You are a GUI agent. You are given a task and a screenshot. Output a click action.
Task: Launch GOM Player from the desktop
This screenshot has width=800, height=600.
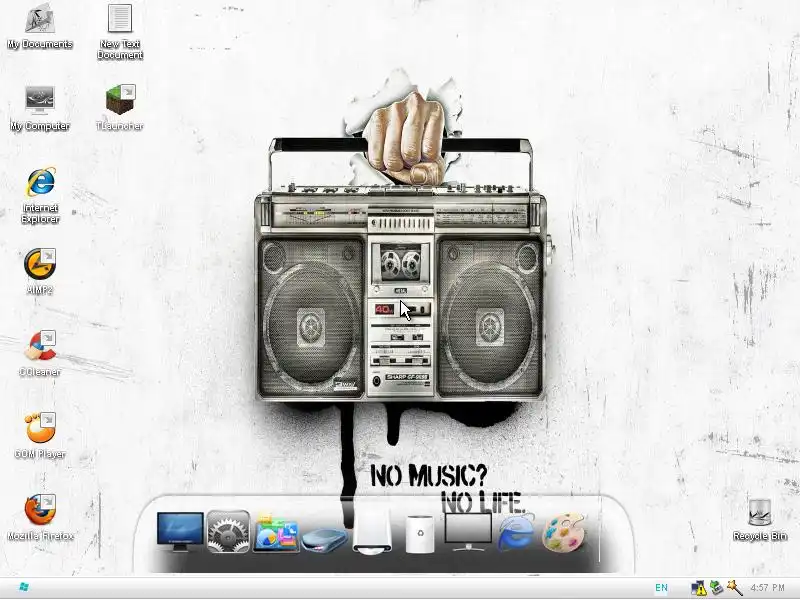pos(40,436)
